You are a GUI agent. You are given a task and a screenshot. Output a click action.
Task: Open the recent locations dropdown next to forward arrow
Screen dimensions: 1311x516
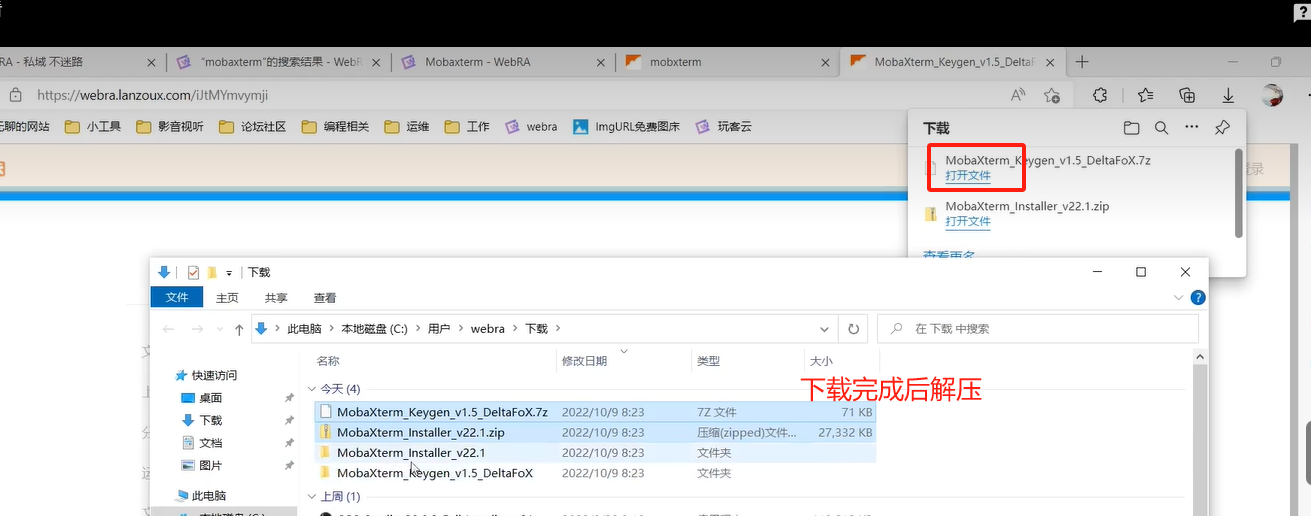[x=220, y=329]
